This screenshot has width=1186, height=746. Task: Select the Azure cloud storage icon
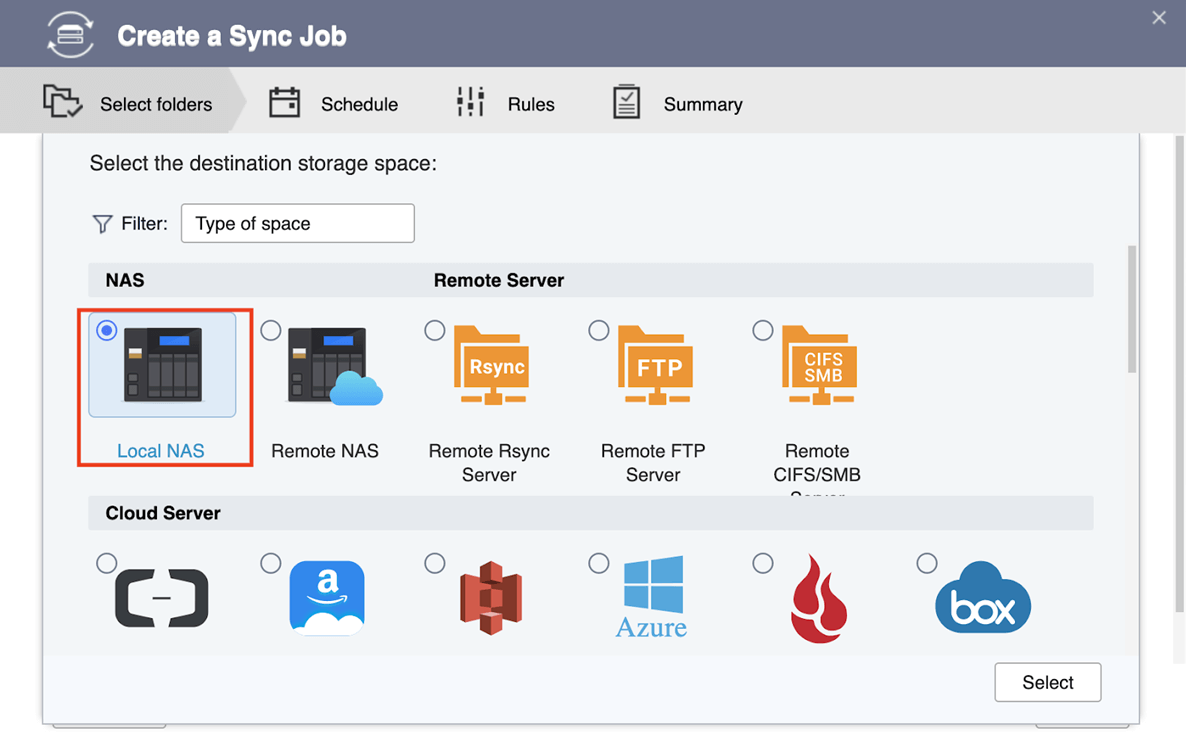click(652, 598)
